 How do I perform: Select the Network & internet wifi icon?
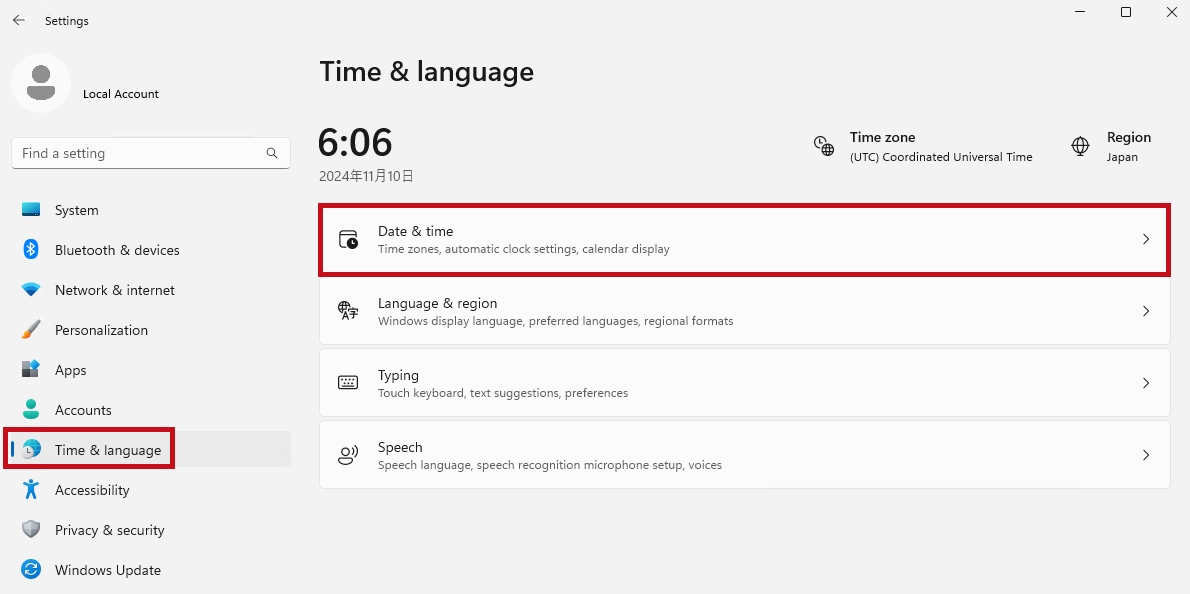pos(31,290)
